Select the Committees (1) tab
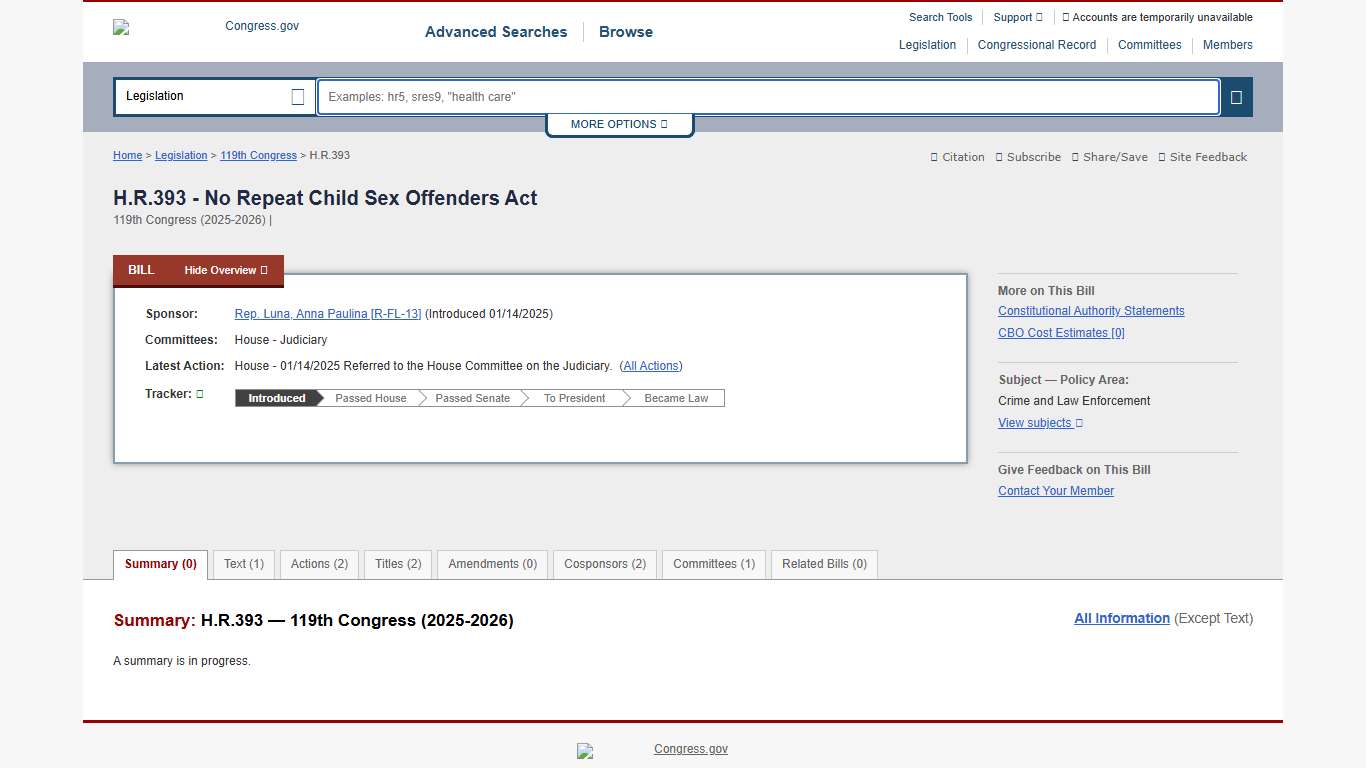1366x768 pixels. [x=713, y=564]
